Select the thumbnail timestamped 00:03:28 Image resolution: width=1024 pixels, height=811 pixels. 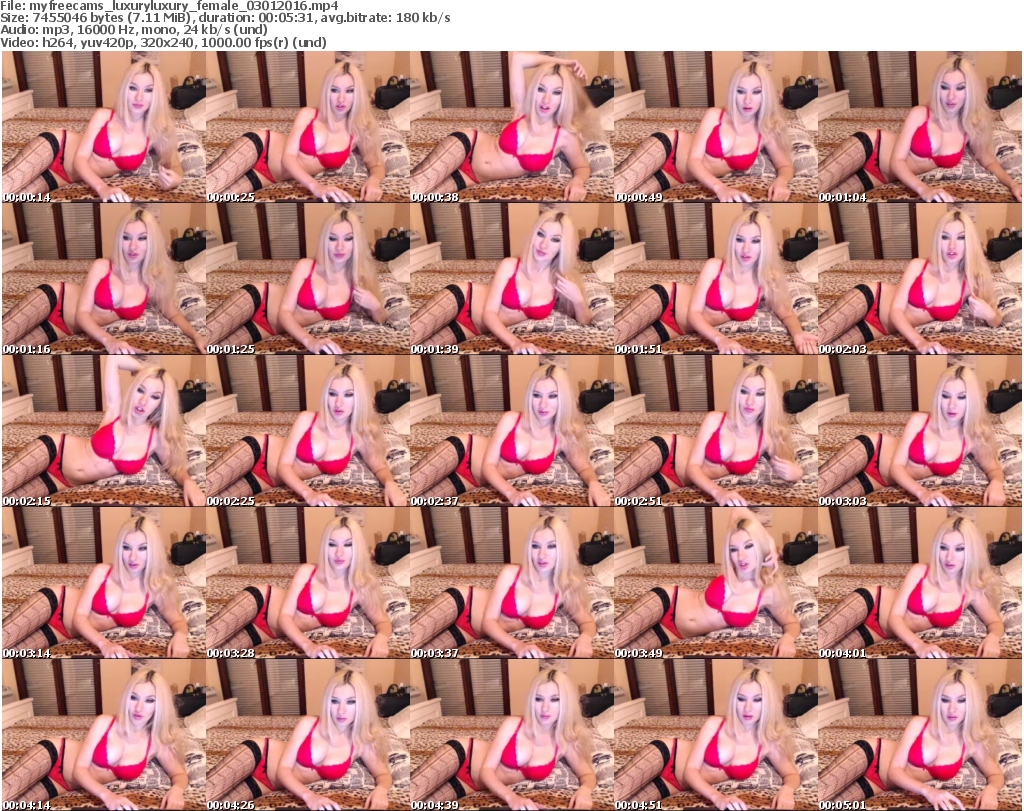tap(308, 583)
